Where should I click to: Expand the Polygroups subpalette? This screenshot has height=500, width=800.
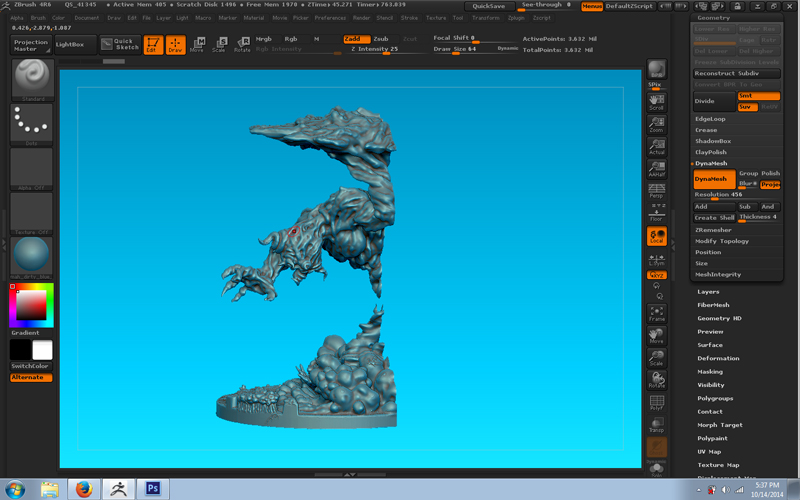tap(715, 398)
